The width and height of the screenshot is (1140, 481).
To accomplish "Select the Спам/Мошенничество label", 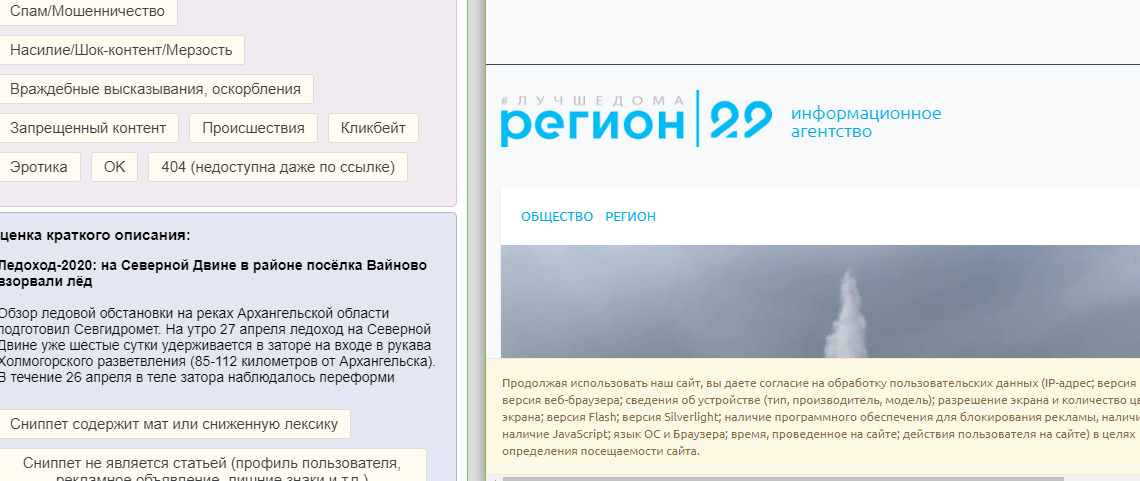I will pos(87,12).
